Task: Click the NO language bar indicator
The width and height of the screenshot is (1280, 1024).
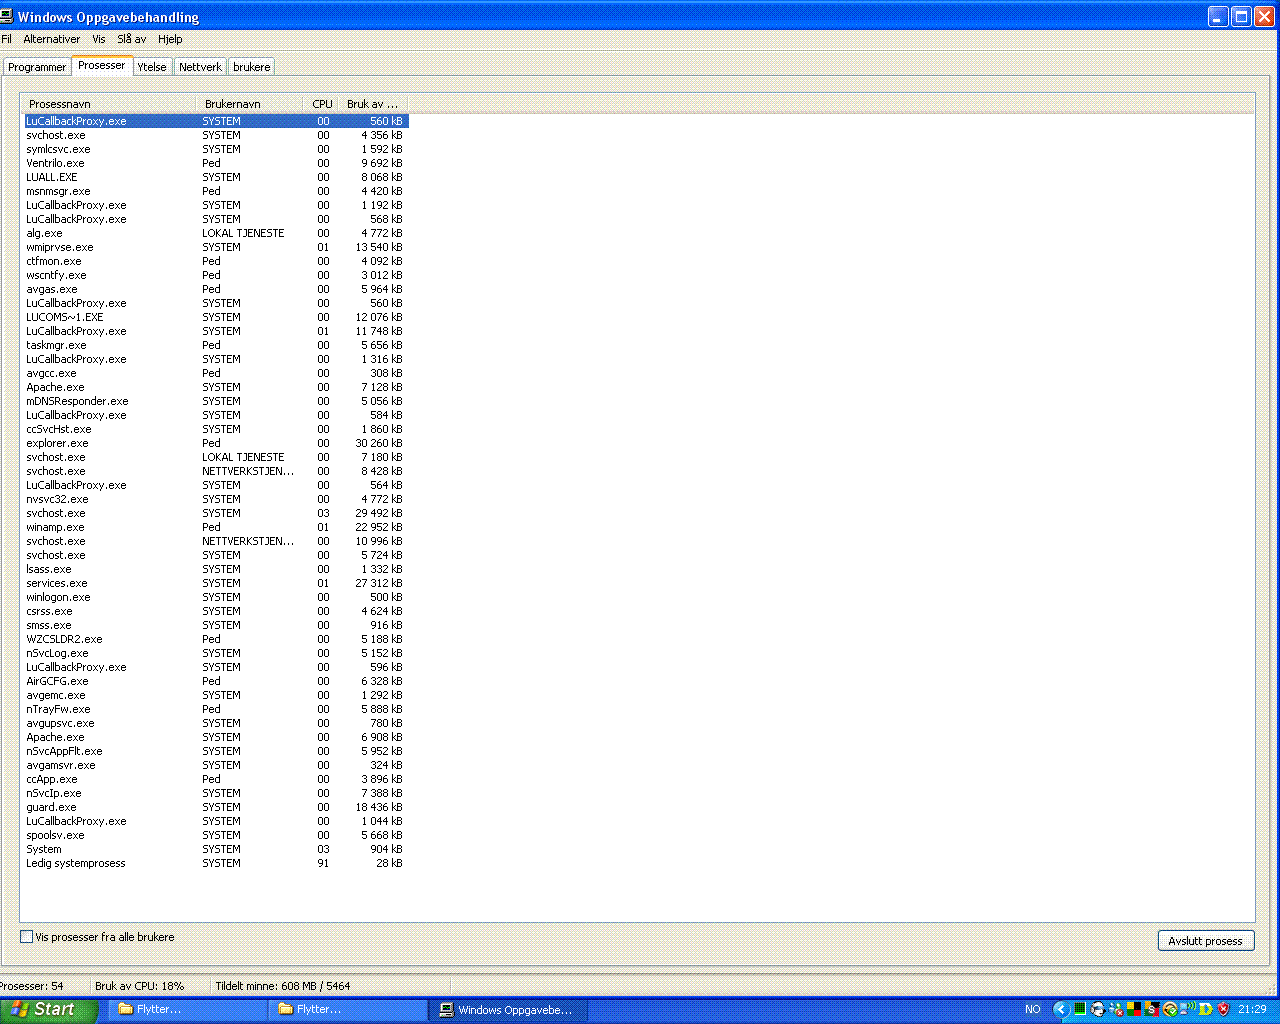Action: 1033,1009
